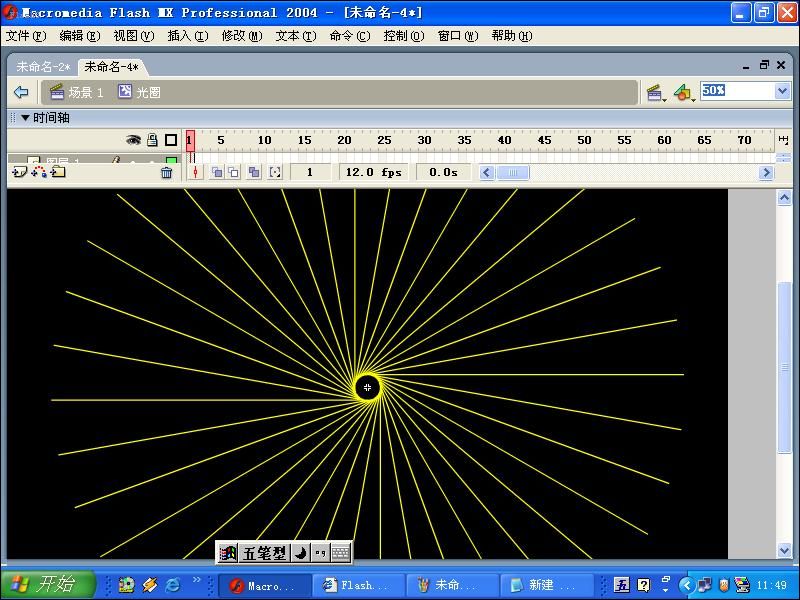Click the IME soft keyboard icon
Image resolution: width=800 pixels, height=600 pixels.
tap(340, 553)
